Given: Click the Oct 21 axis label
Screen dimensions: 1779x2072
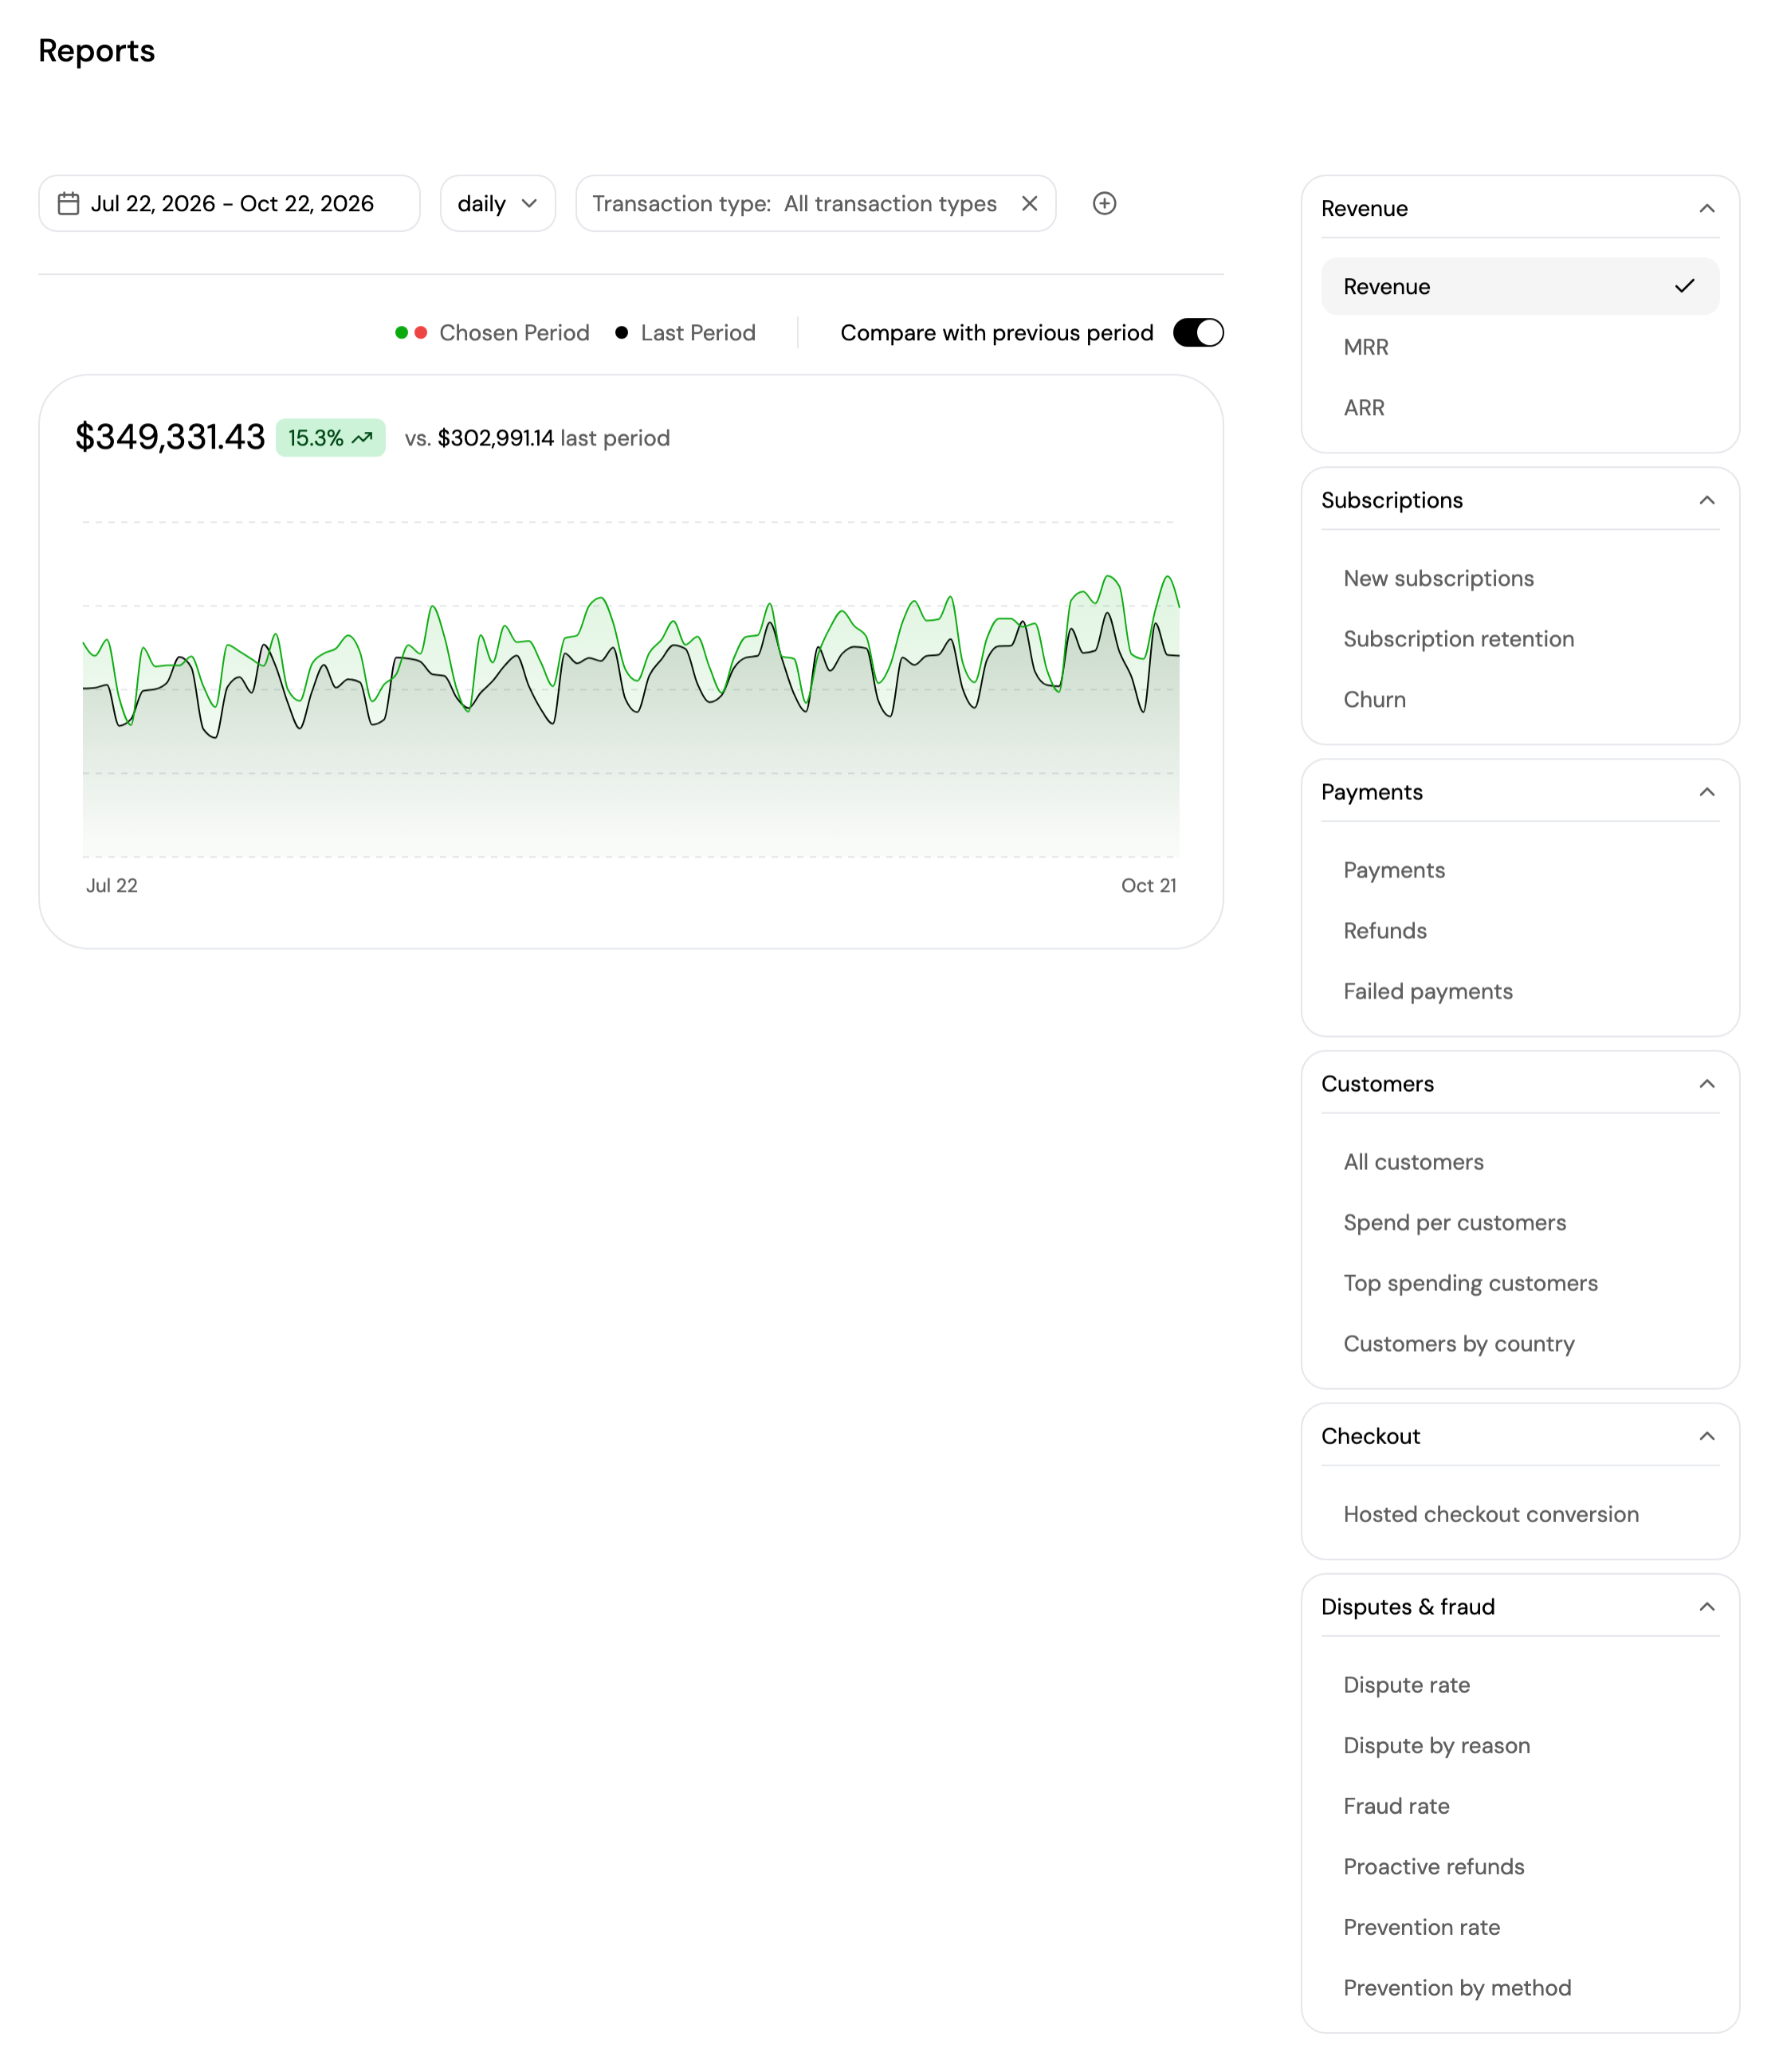Looking at the screenshot, I should pyautogui.click(x=1148, y=886).
